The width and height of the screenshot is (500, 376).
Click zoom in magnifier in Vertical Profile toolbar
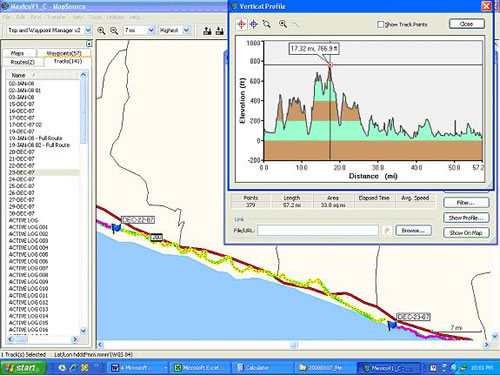point(283,24)
